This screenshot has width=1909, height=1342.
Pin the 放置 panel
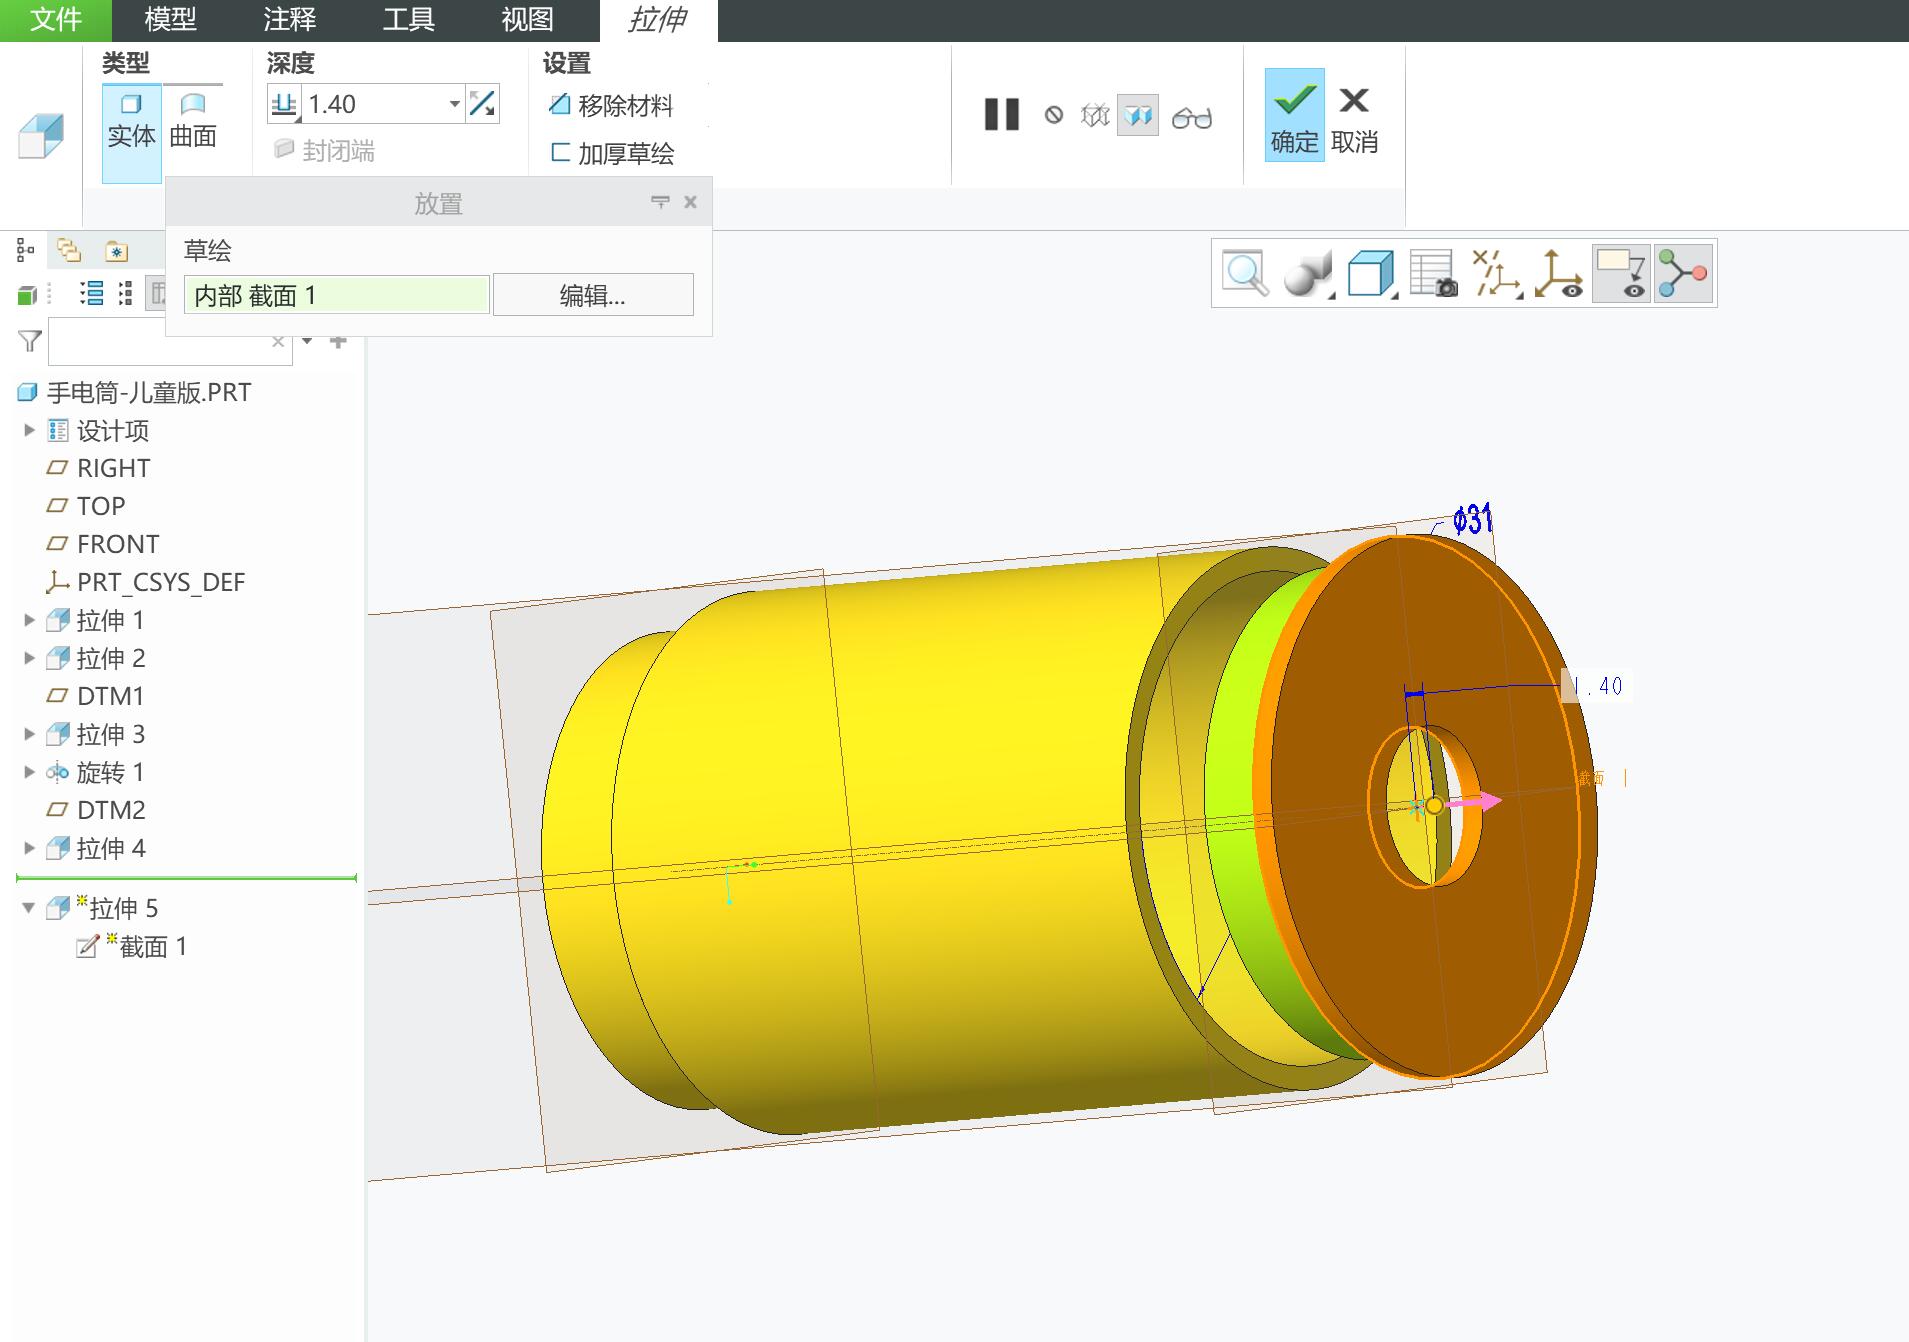point(660,202)
